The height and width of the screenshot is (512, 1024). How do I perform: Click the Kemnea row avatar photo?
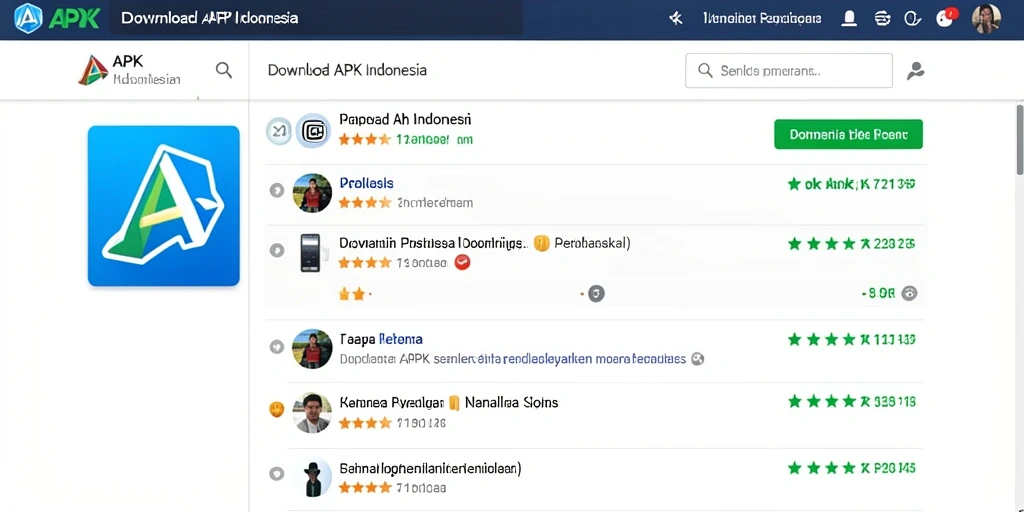point(312,413)
